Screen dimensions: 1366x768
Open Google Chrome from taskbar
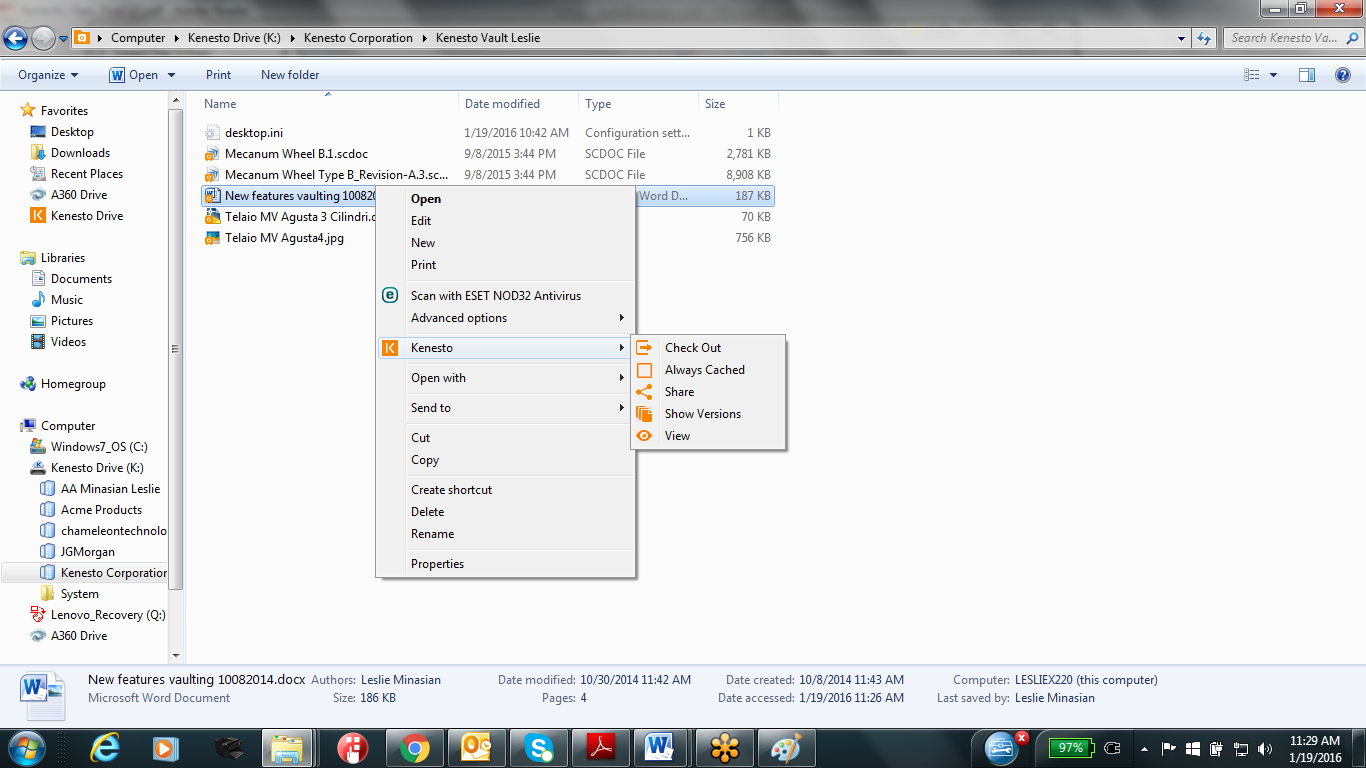[x=415, y=748]
